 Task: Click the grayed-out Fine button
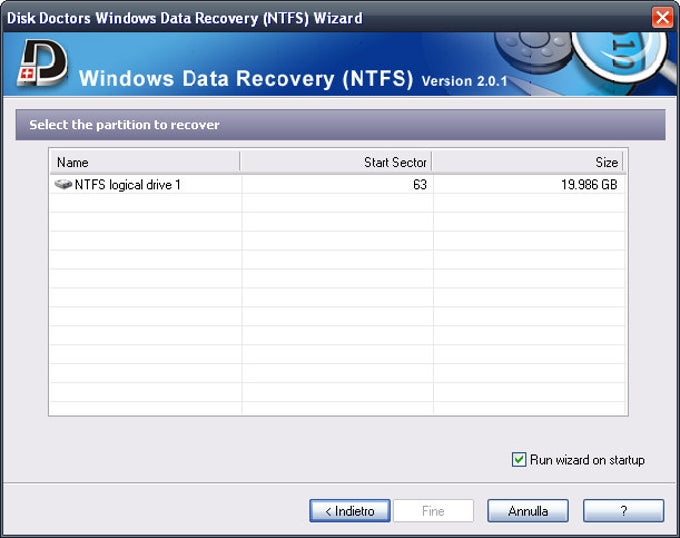pyautogui.click(x=433, y=511)
